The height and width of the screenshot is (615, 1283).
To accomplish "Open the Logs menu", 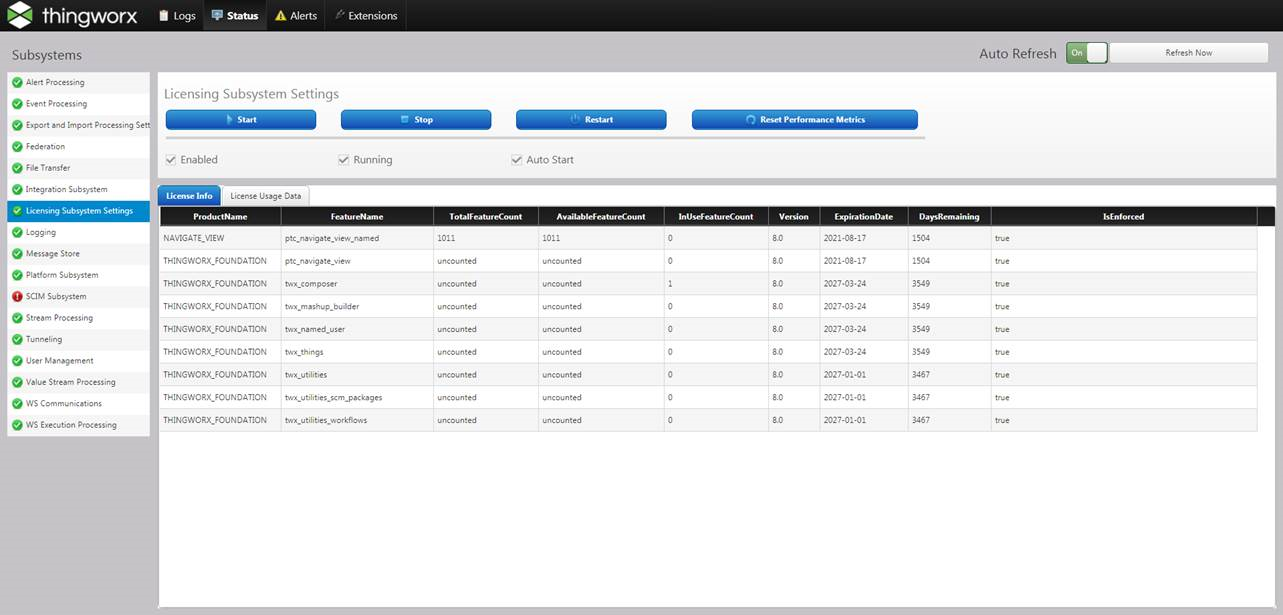I will (177, 16).
